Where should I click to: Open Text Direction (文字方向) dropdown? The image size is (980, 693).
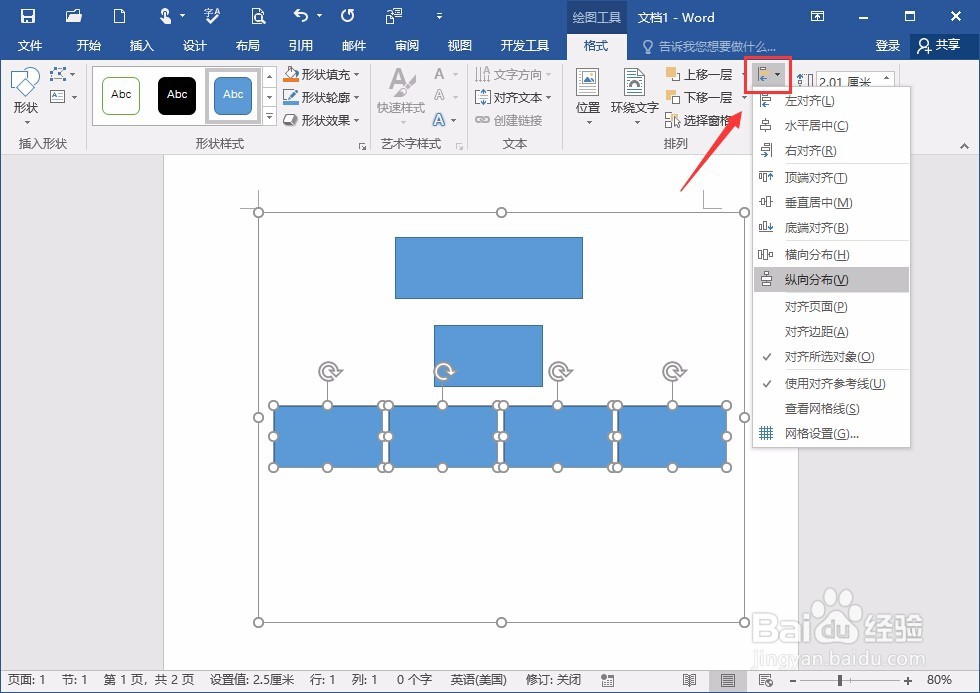(513, 74)
